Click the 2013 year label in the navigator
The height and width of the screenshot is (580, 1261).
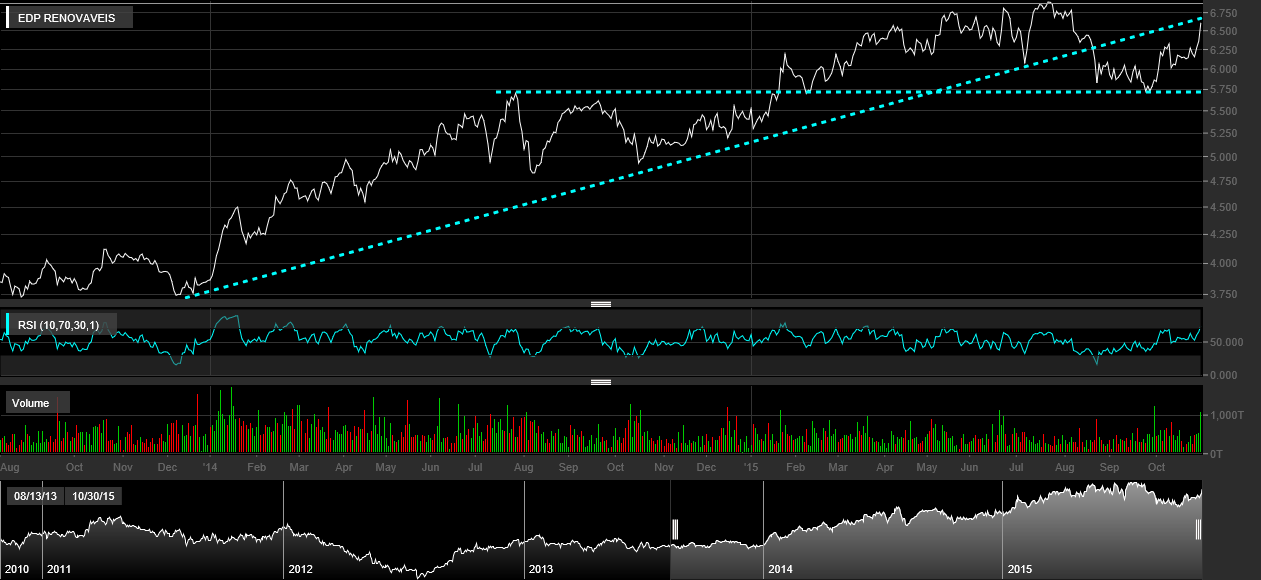pyautogui.click(x=540, y=569)
